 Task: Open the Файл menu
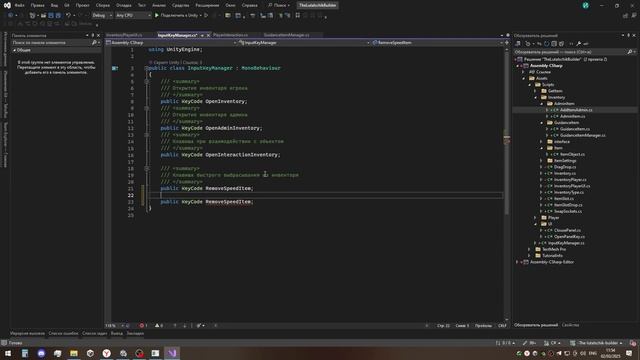coord(19,5)
